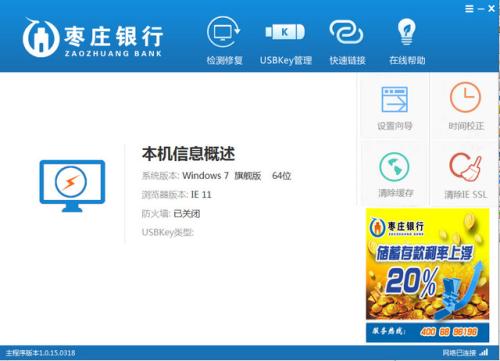Launch the 设置向导 setup wizard
This screenshot has width=500, height=361.
point(395,107)
